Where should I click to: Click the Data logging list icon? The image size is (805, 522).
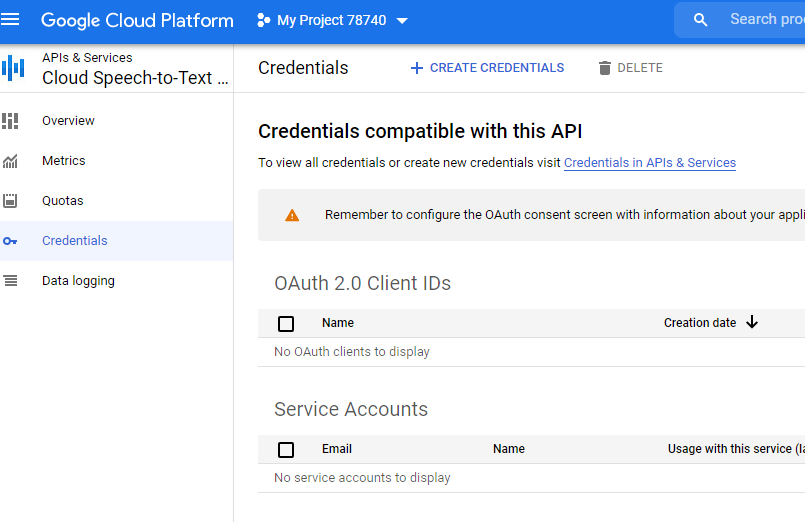pyautogui.click(x=10, y=281)
